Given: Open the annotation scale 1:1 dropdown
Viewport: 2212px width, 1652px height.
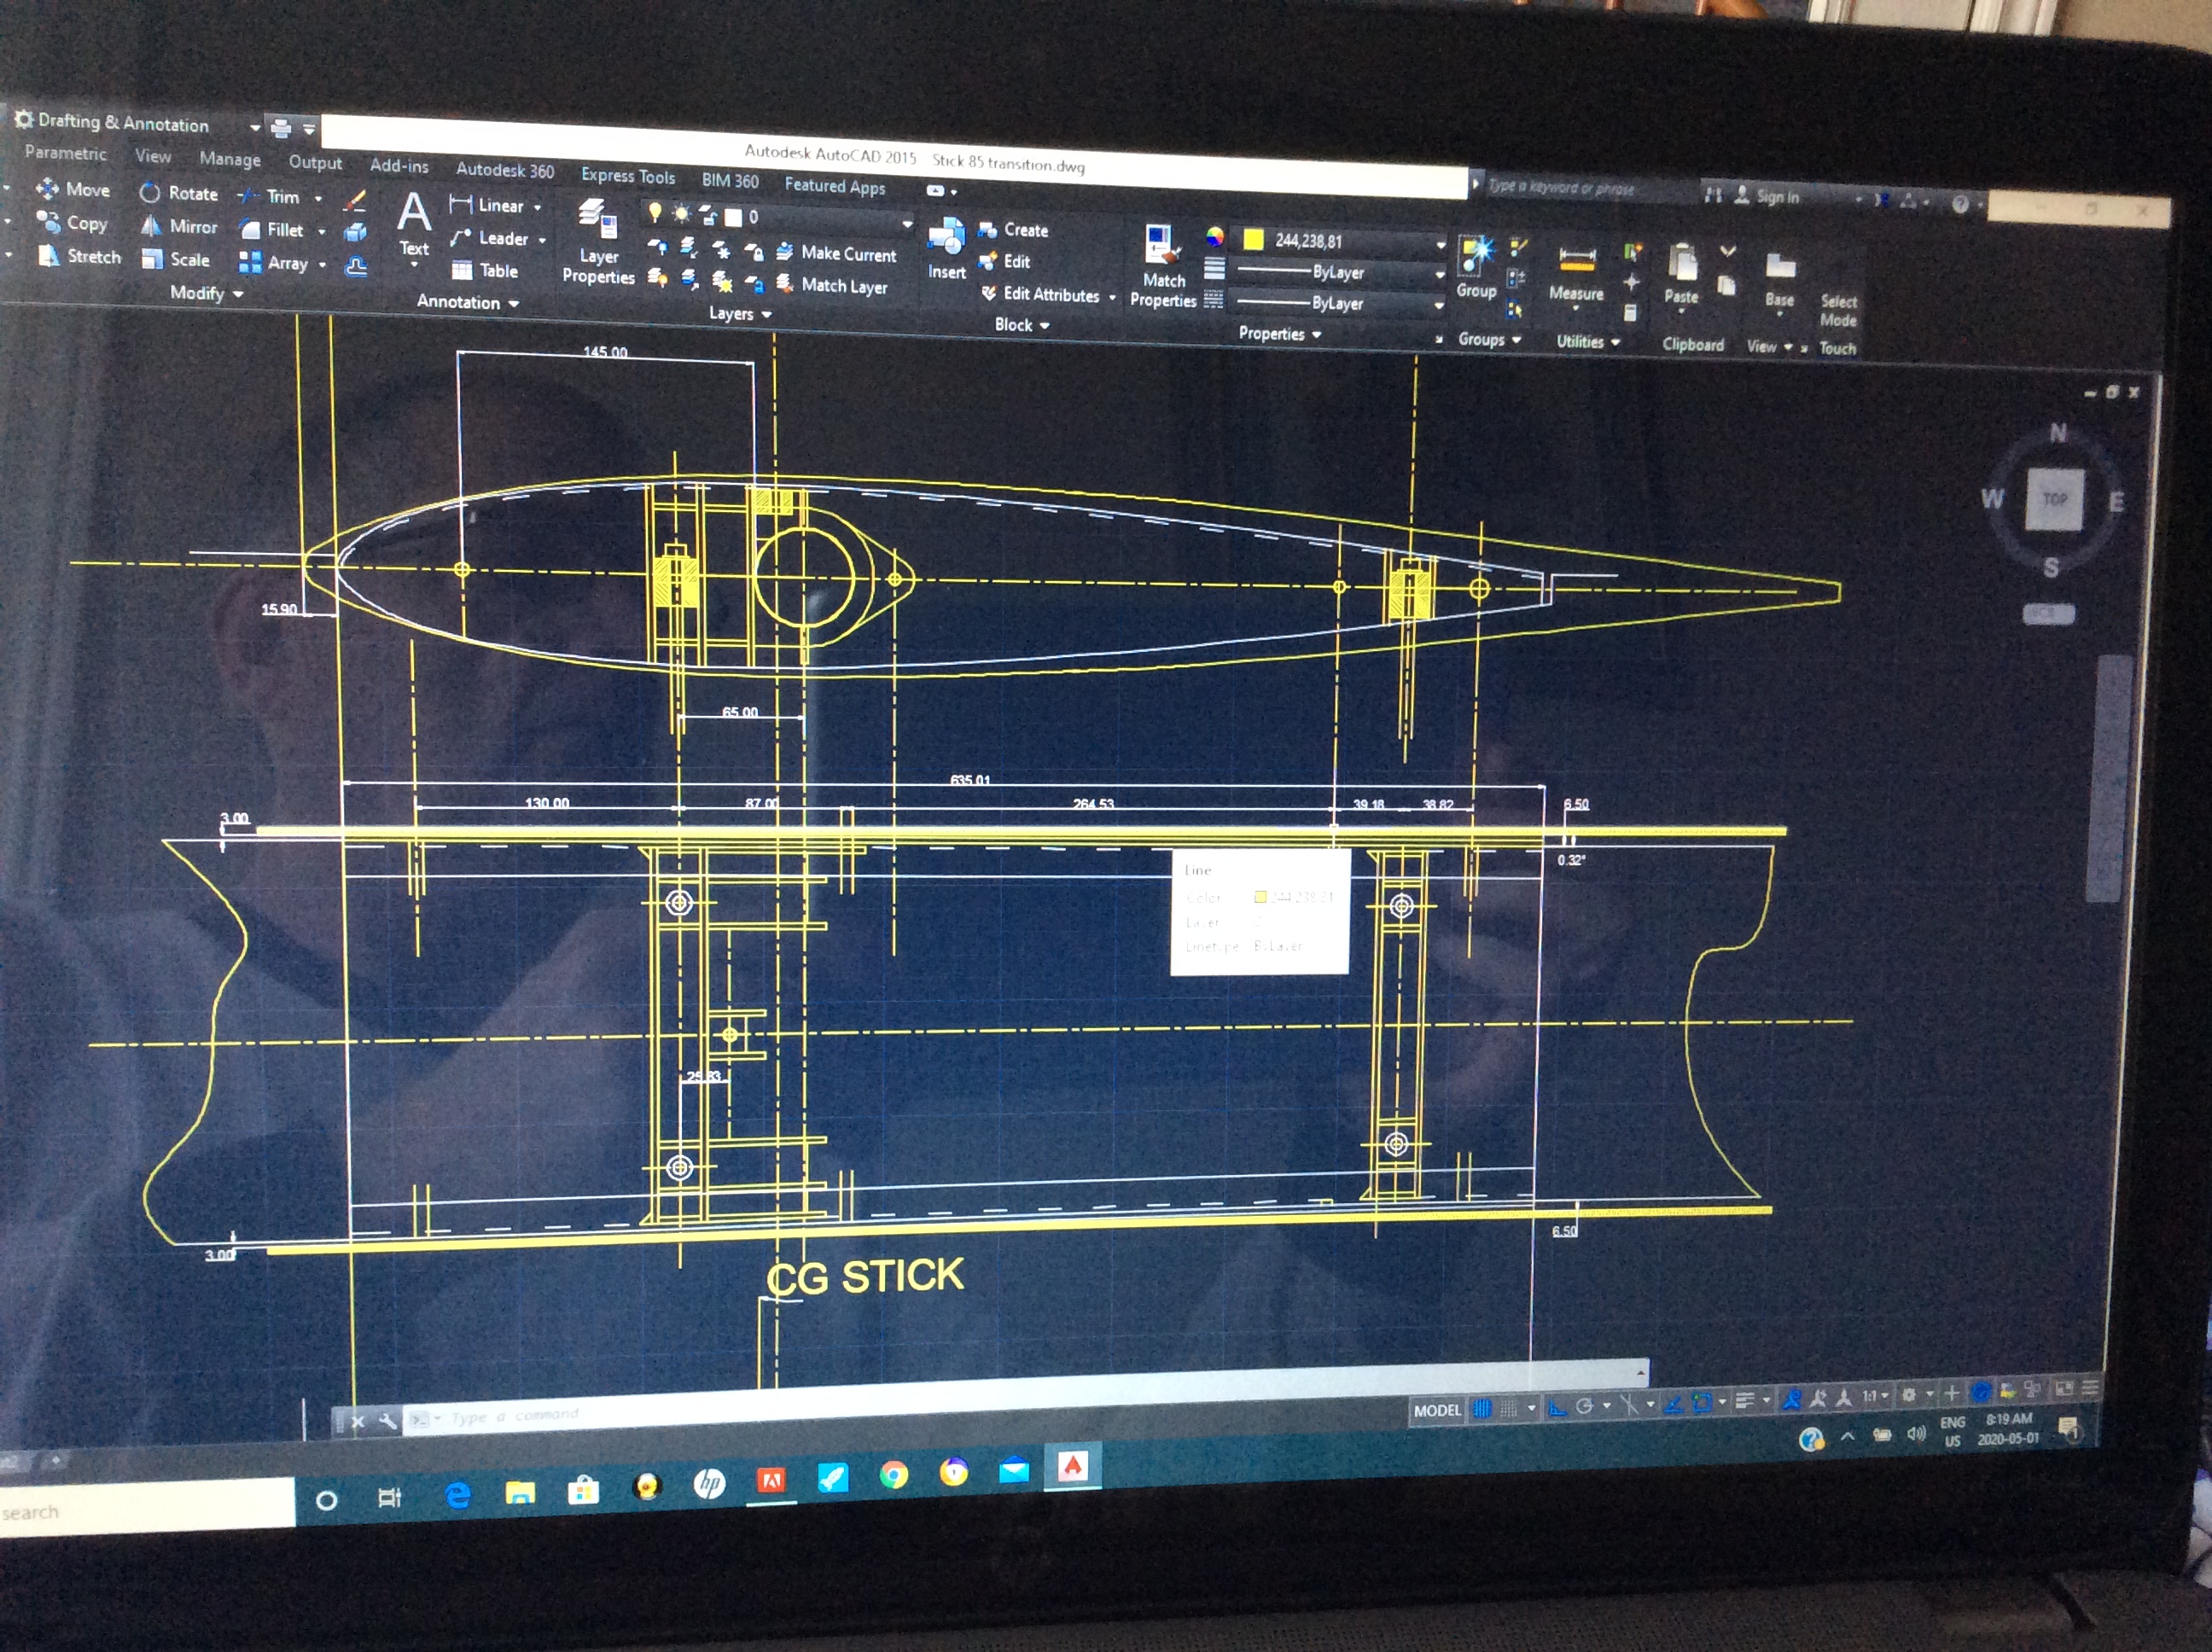Looking at the screenshot, I should pyautogui.click(x=1874, y=1396).
